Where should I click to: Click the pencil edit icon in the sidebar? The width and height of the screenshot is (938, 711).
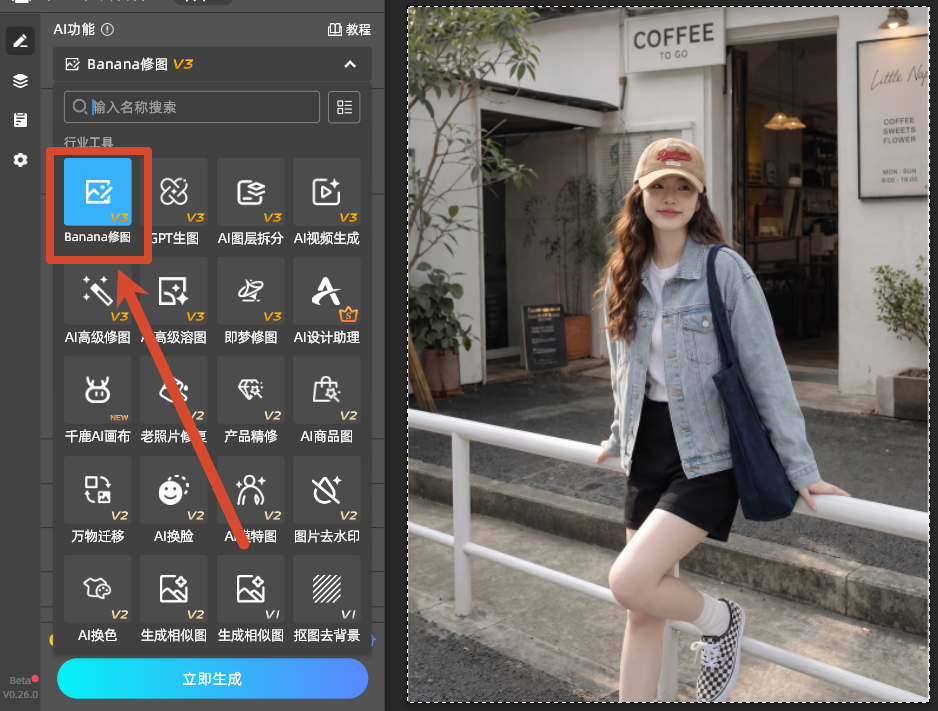(20, 41)
